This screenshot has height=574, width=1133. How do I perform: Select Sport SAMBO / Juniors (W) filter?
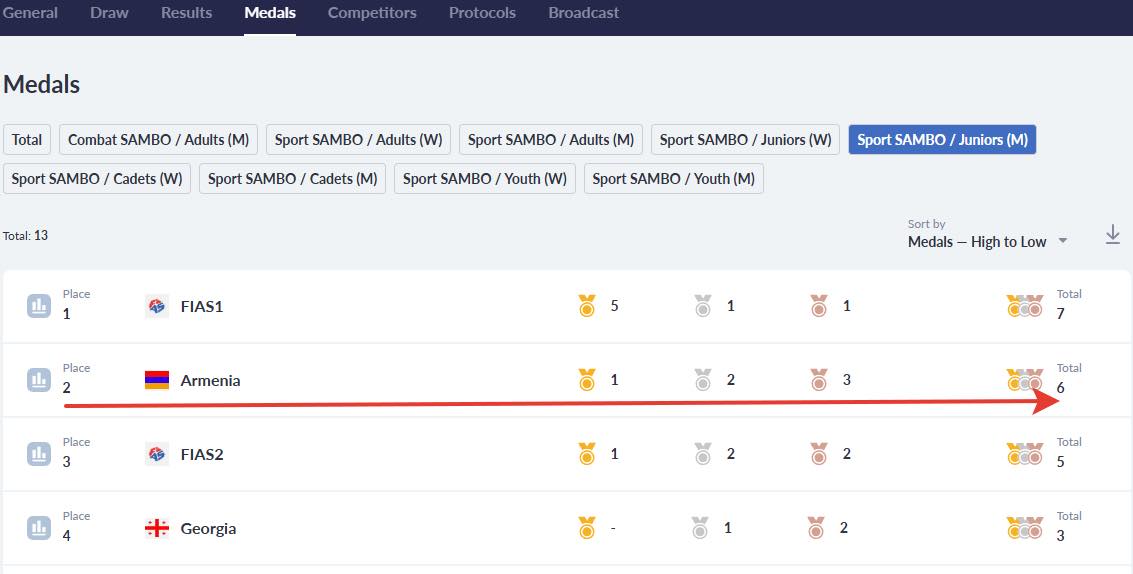coord(745,140)
